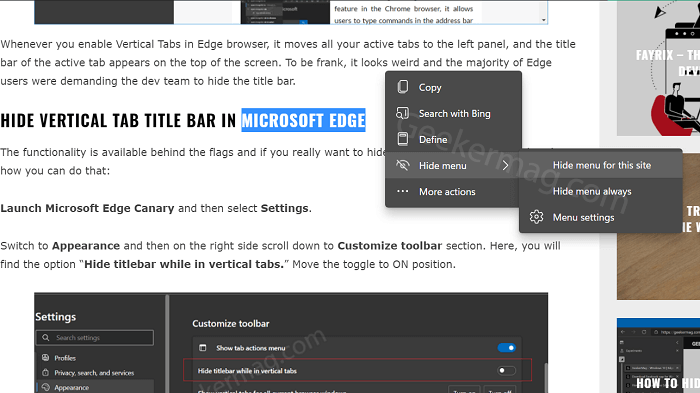Click the Profiles icon in Settings sidebar

tap(45, 358)
